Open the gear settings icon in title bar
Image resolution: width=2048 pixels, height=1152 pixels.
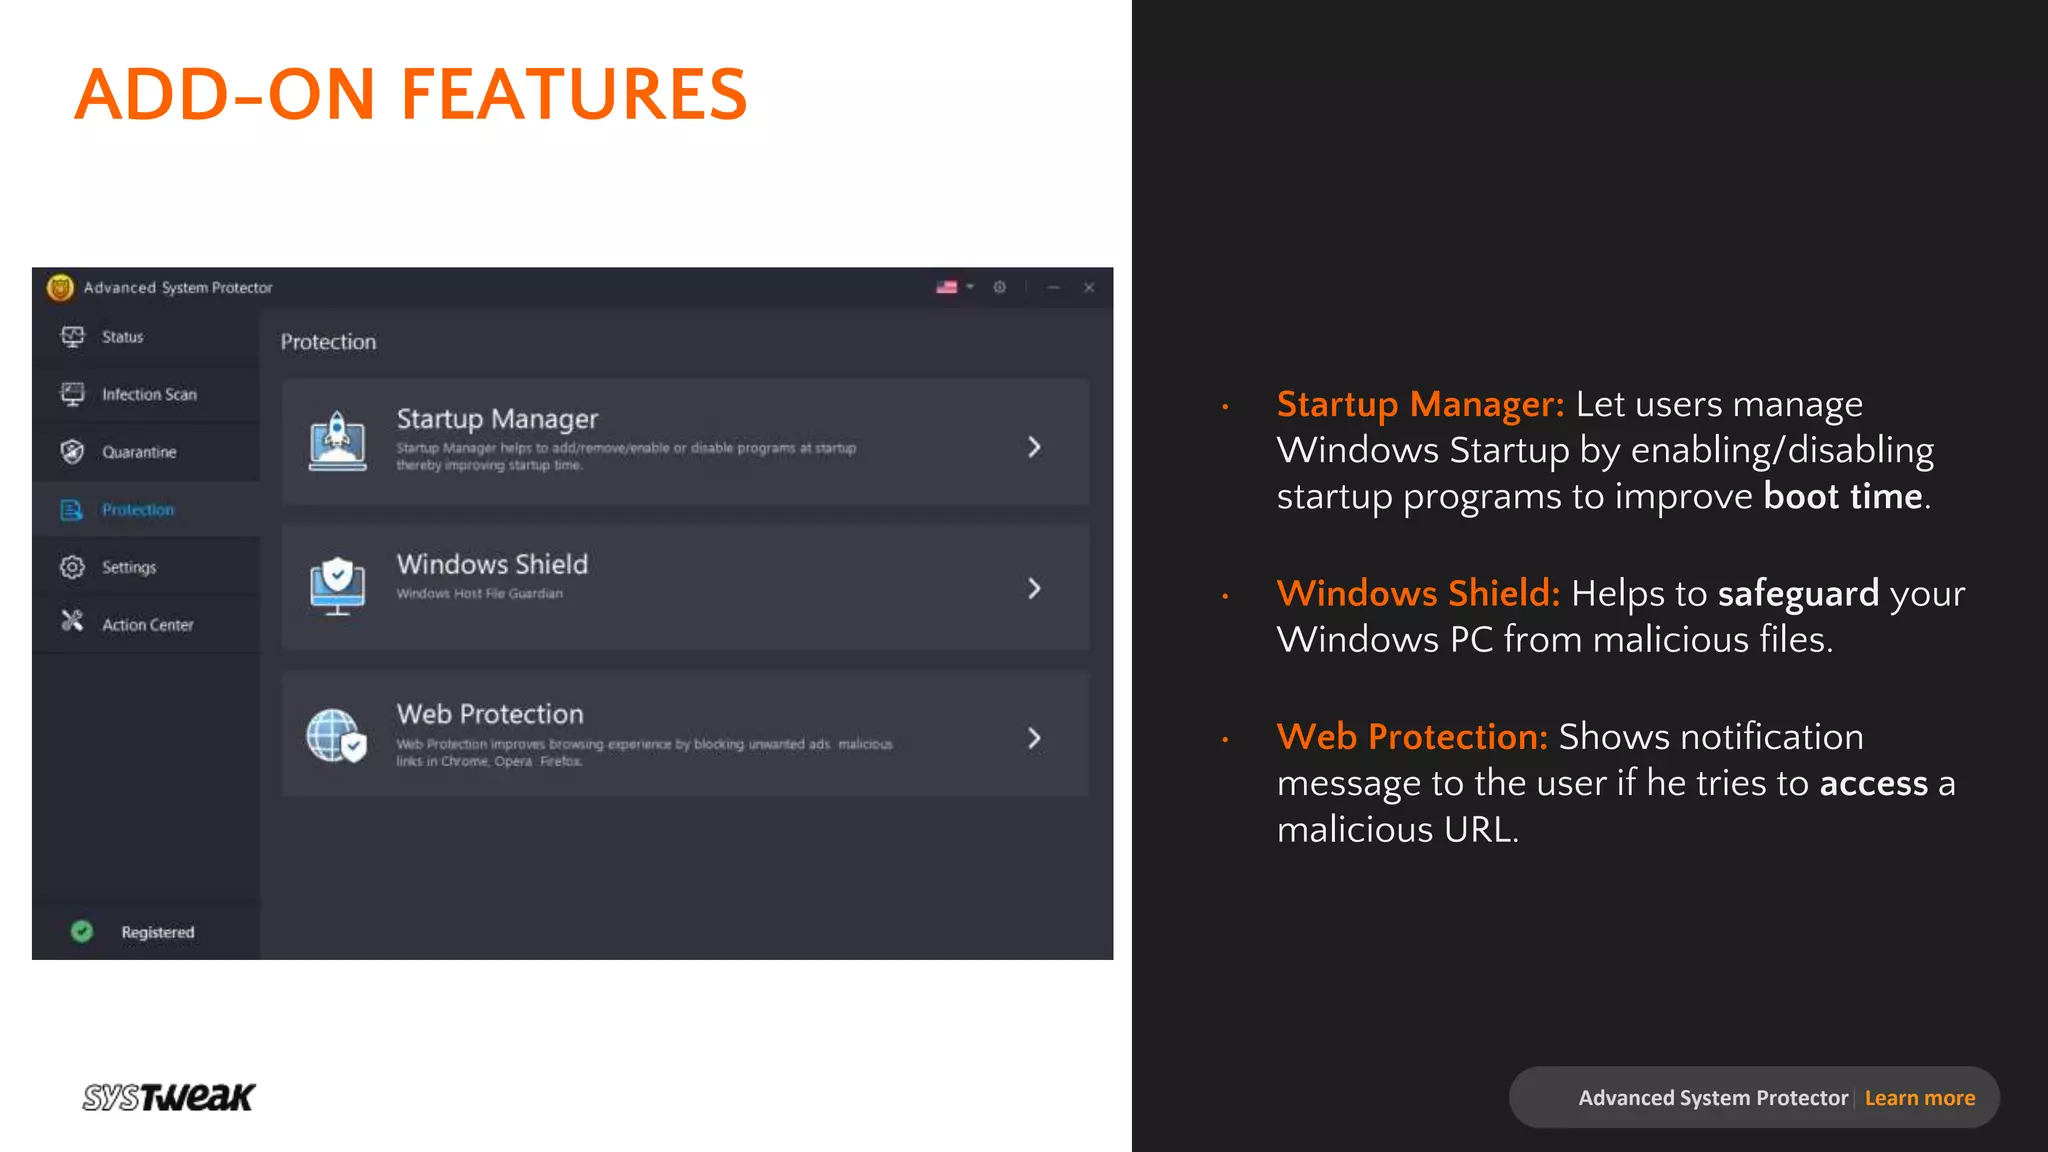click(999, 287)
